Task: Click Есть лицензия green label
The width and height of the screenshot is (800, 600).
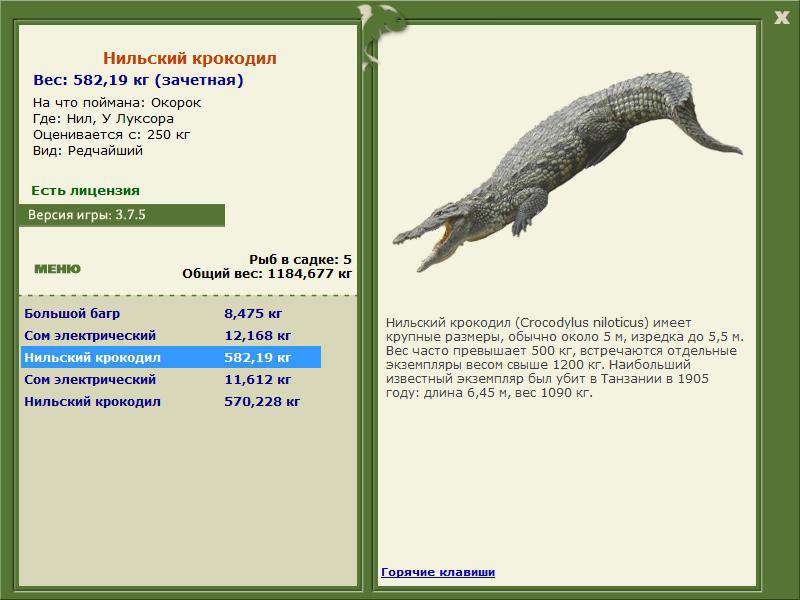Action: 86,191
